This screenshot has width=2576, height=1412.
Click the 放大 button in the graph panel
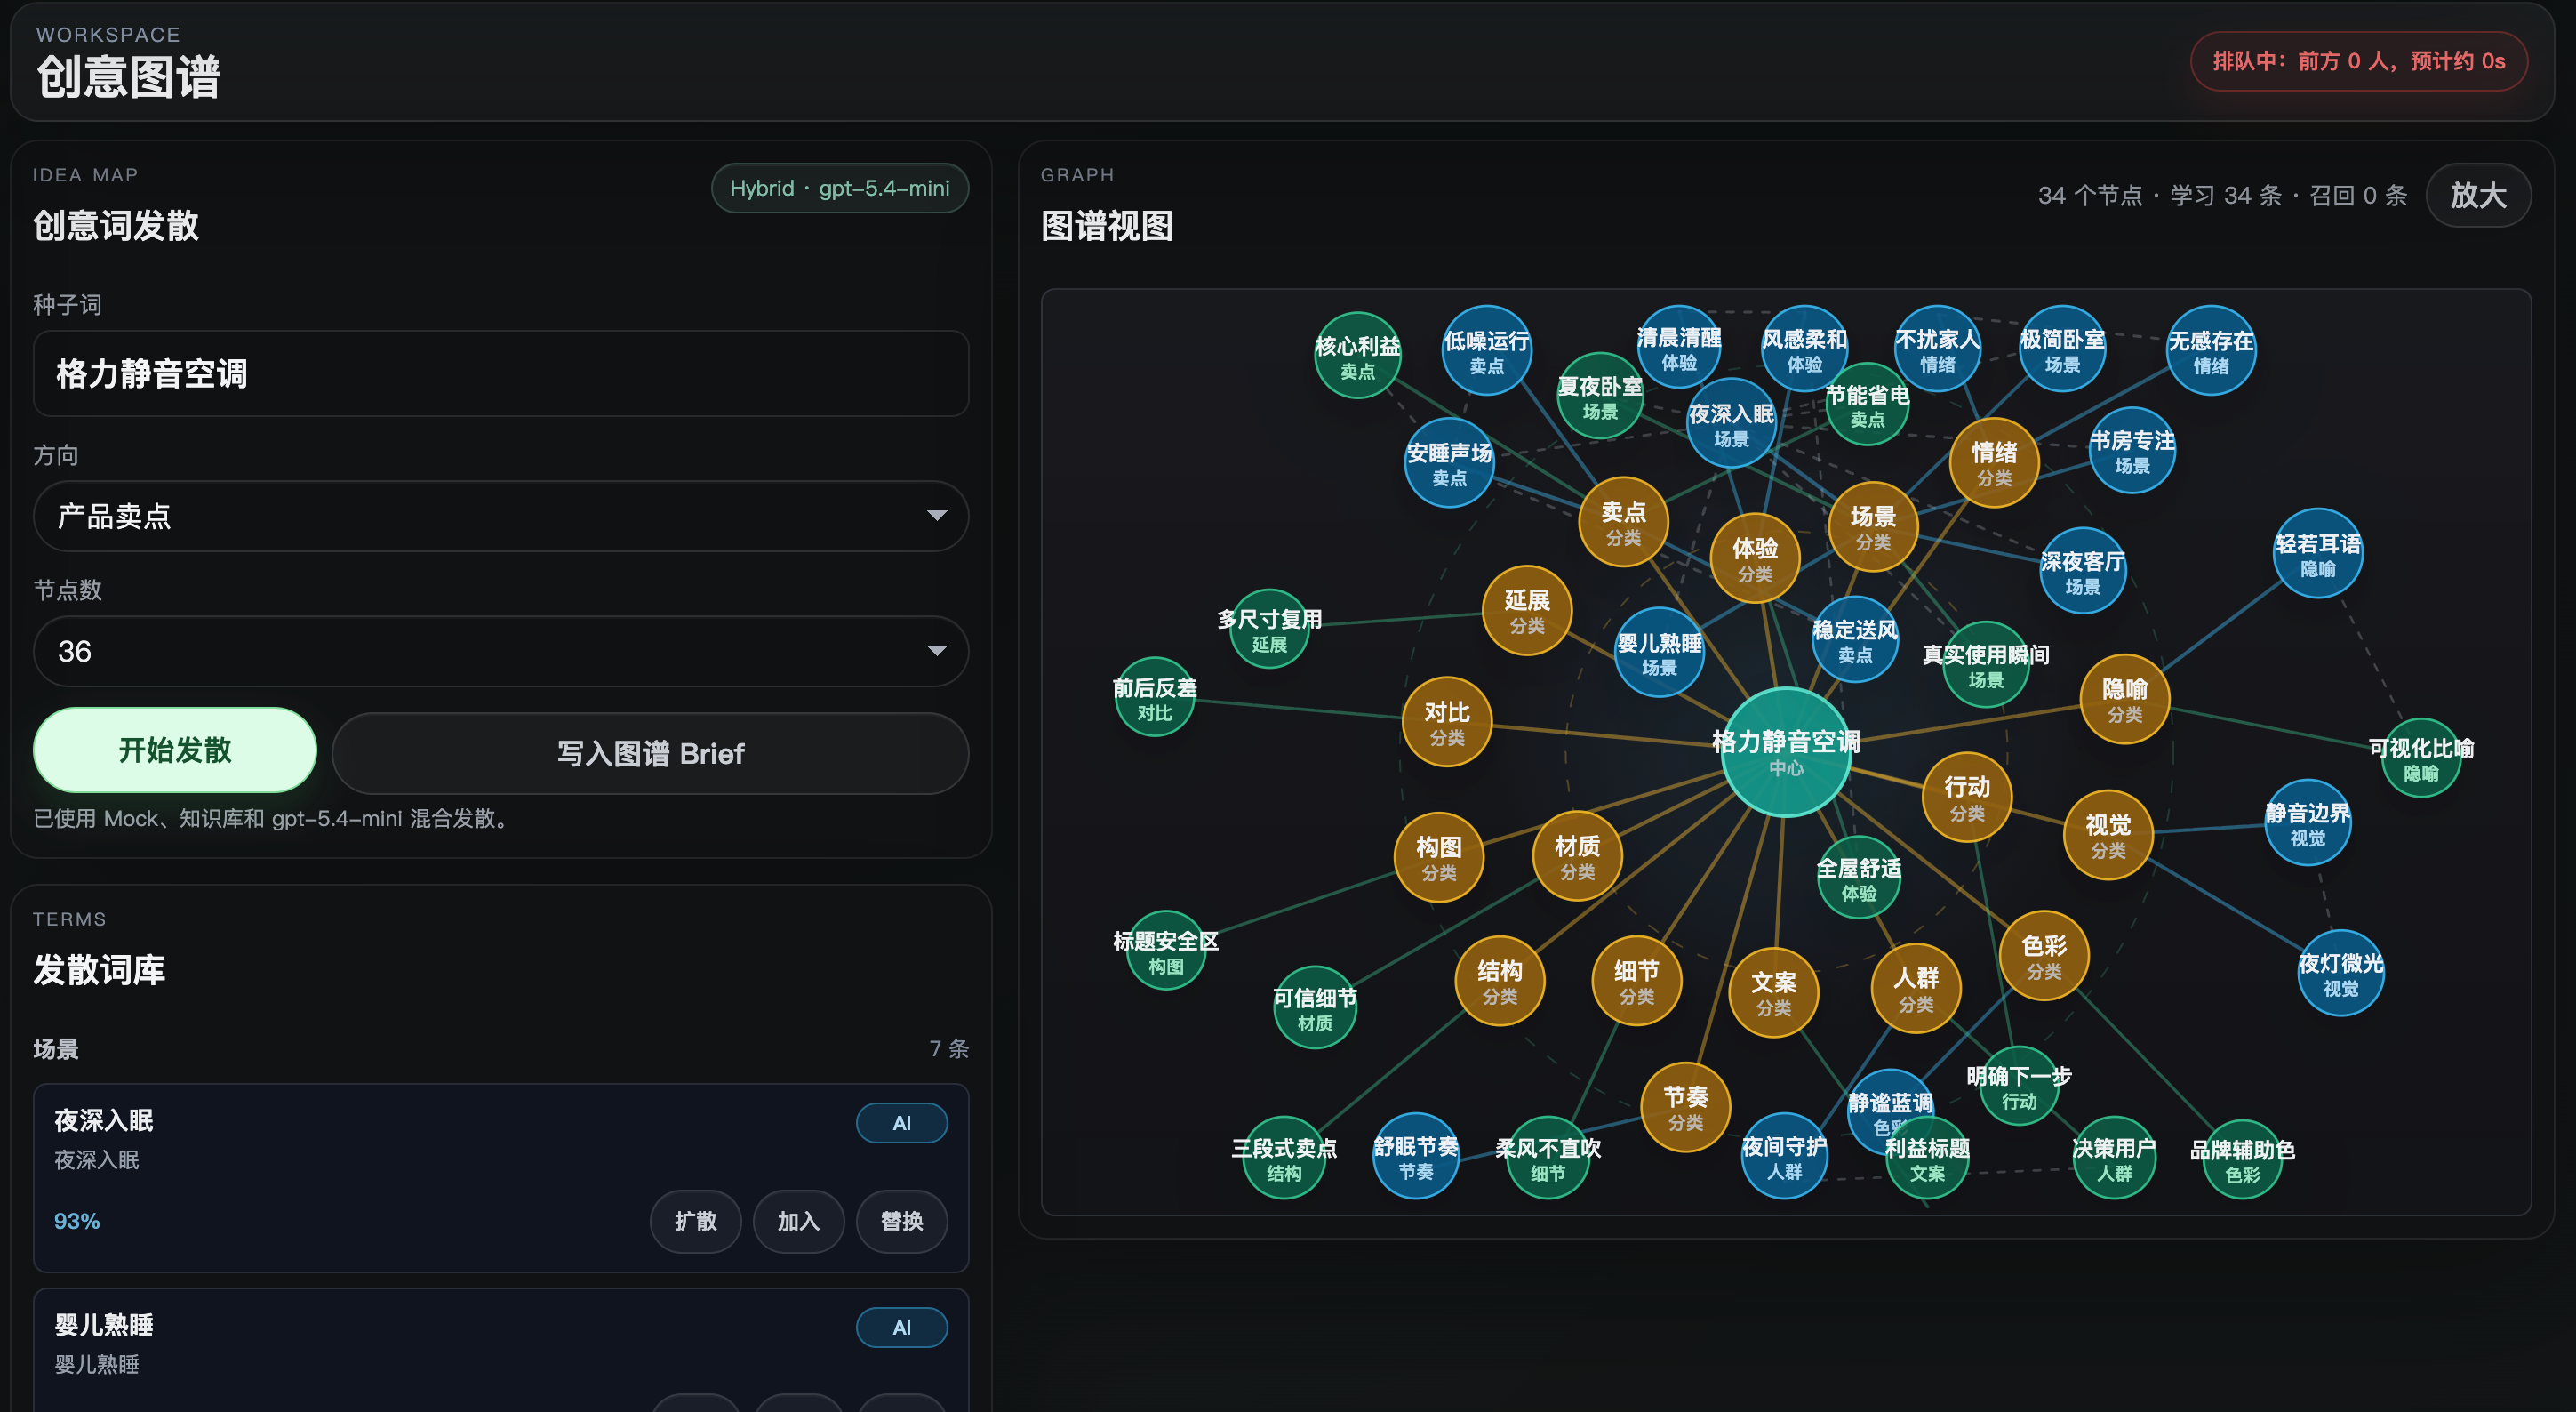pyautogui.click(x=2478, y=195)
